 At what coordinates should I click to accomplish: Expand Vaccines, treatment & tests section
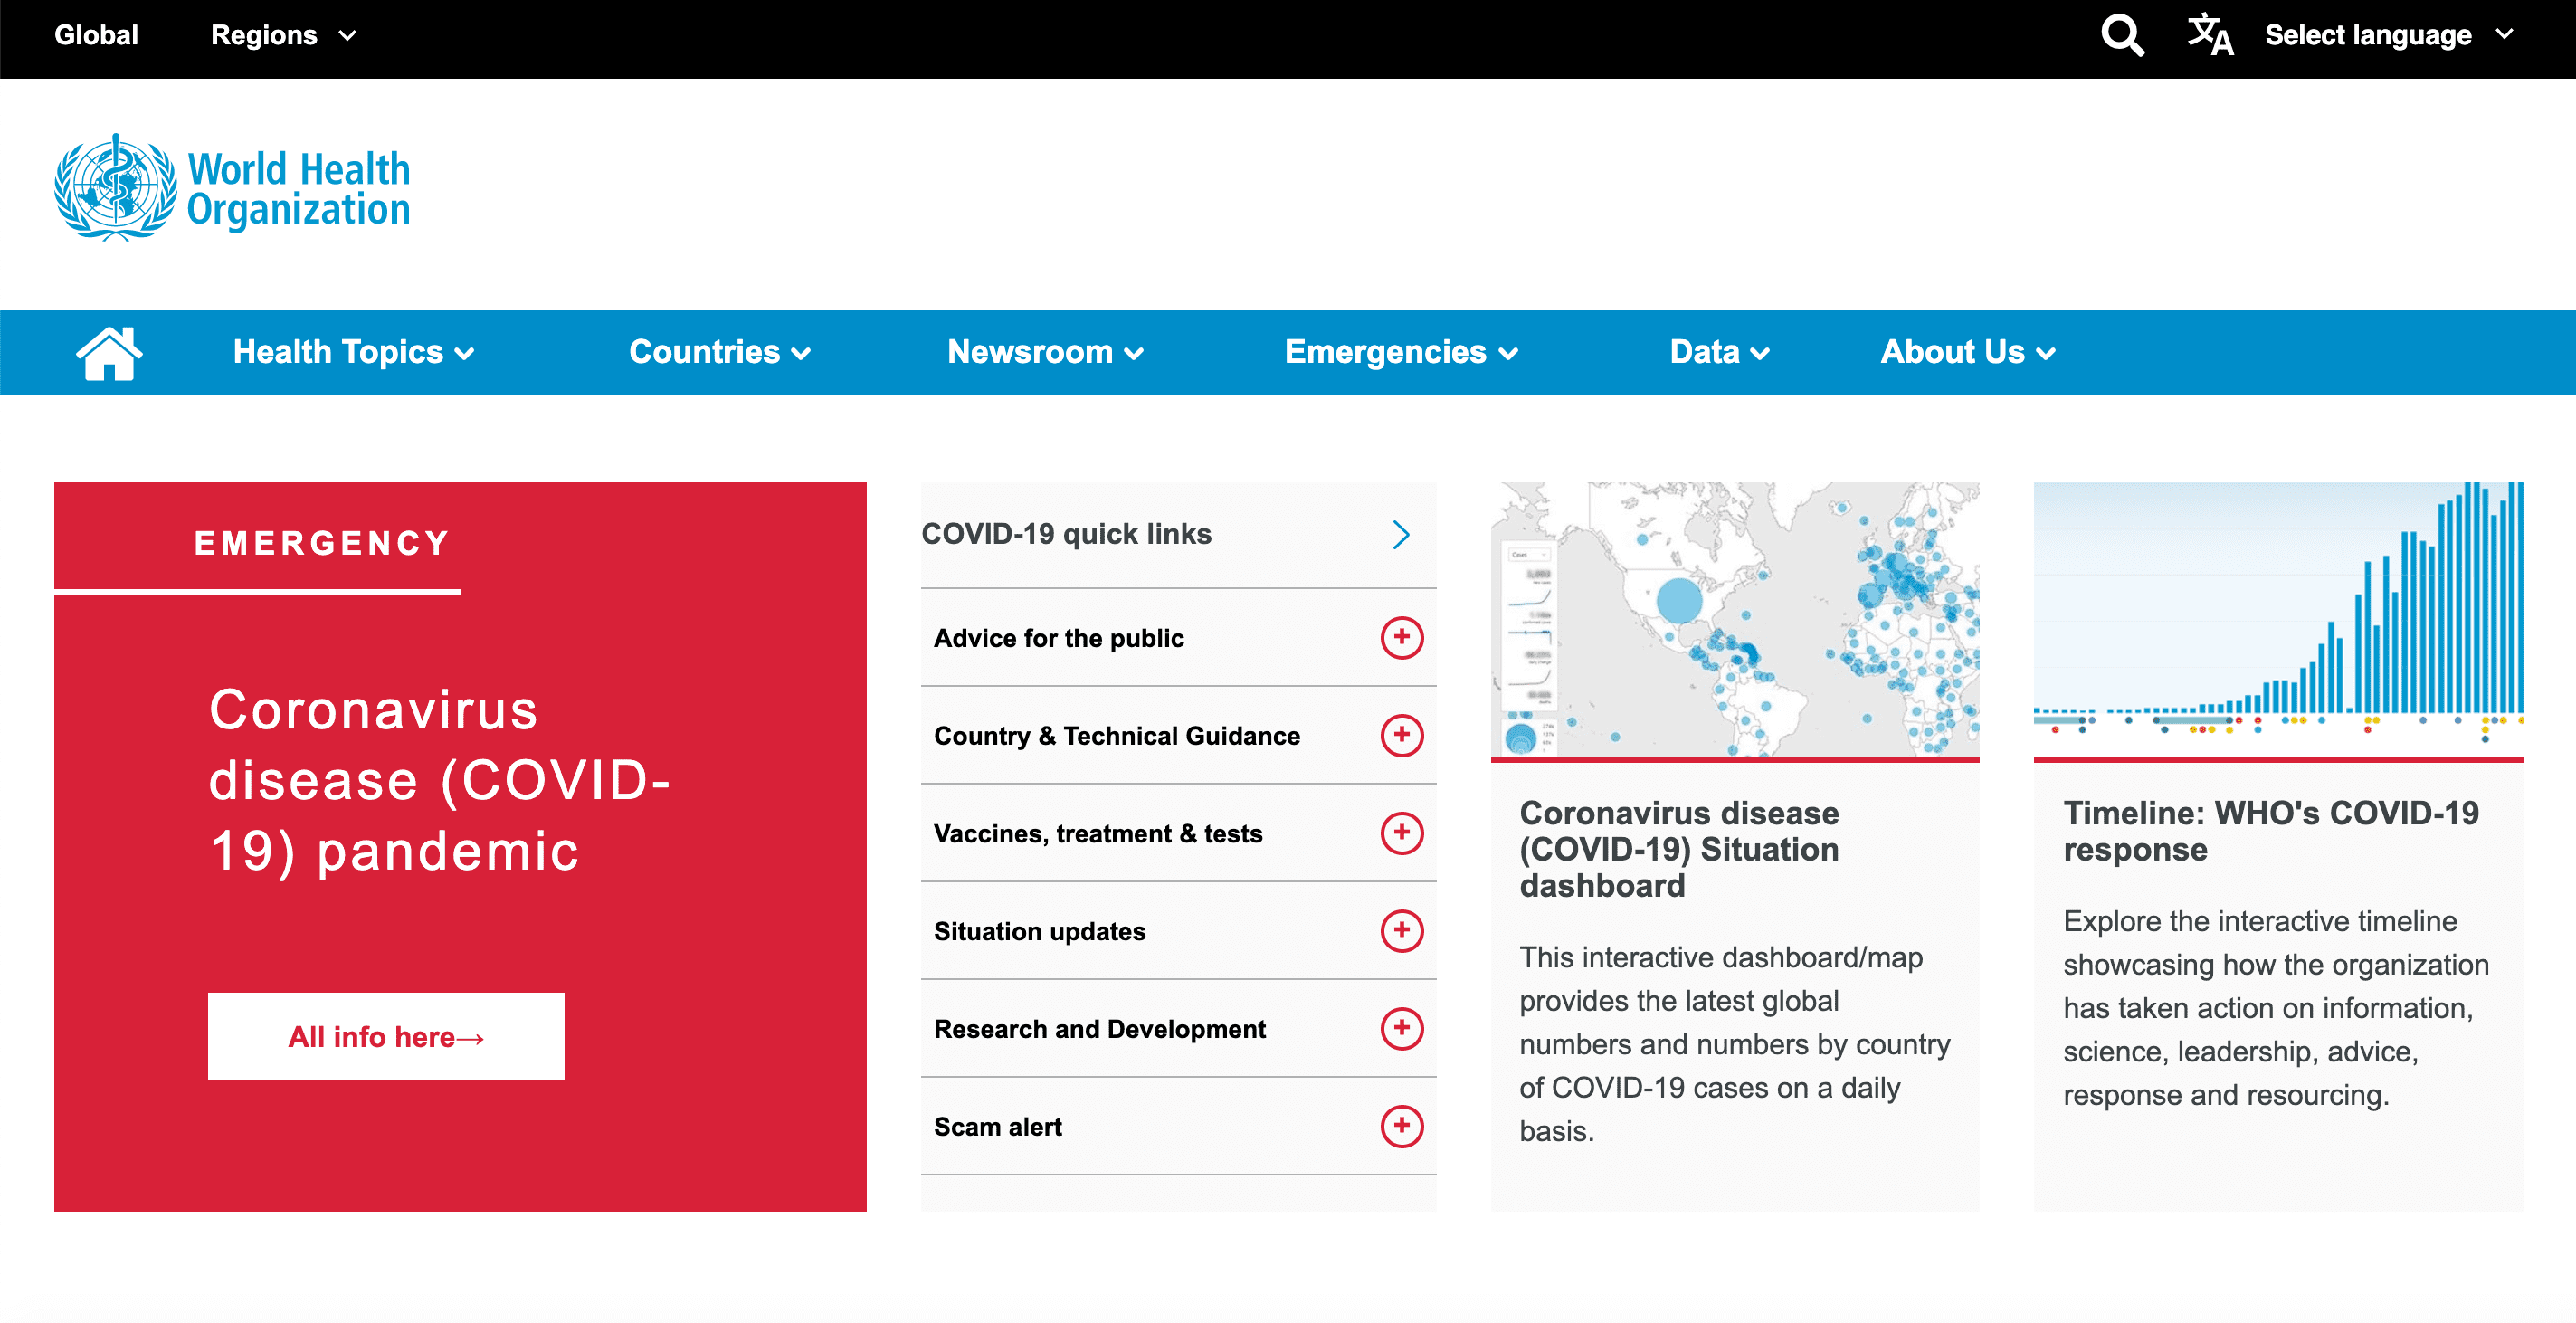tap(1401, 833)
